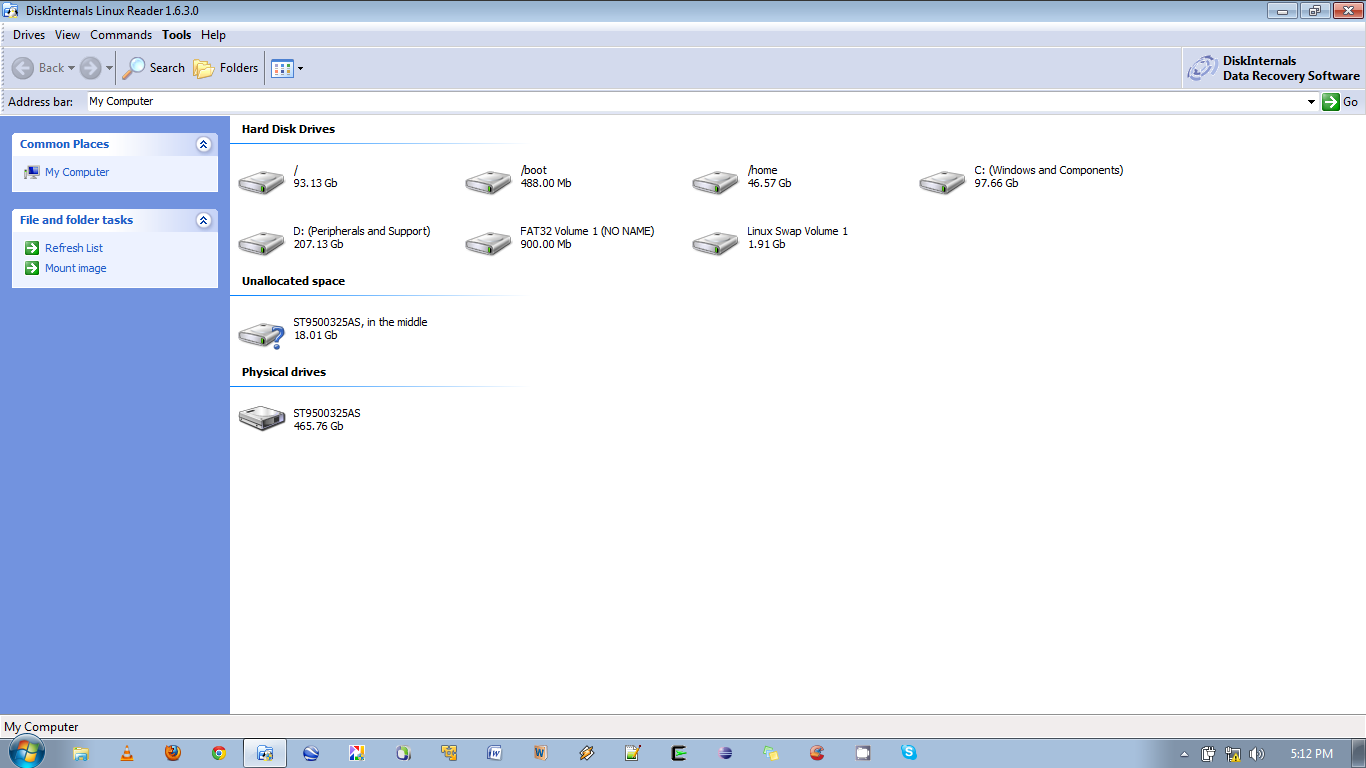
Task: Click the Go button beside the address bar
Action: (1340, 102)
